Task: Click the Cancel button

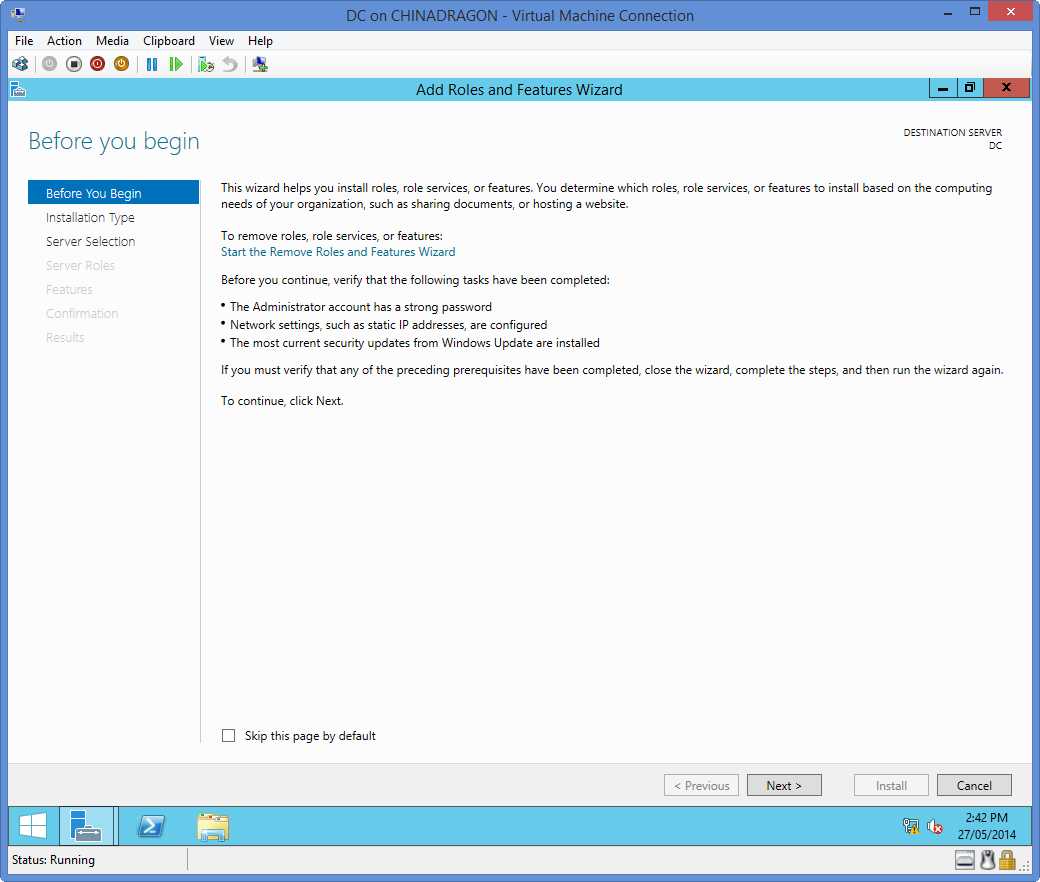Action: pyautogui.click(x=974, y=785)
